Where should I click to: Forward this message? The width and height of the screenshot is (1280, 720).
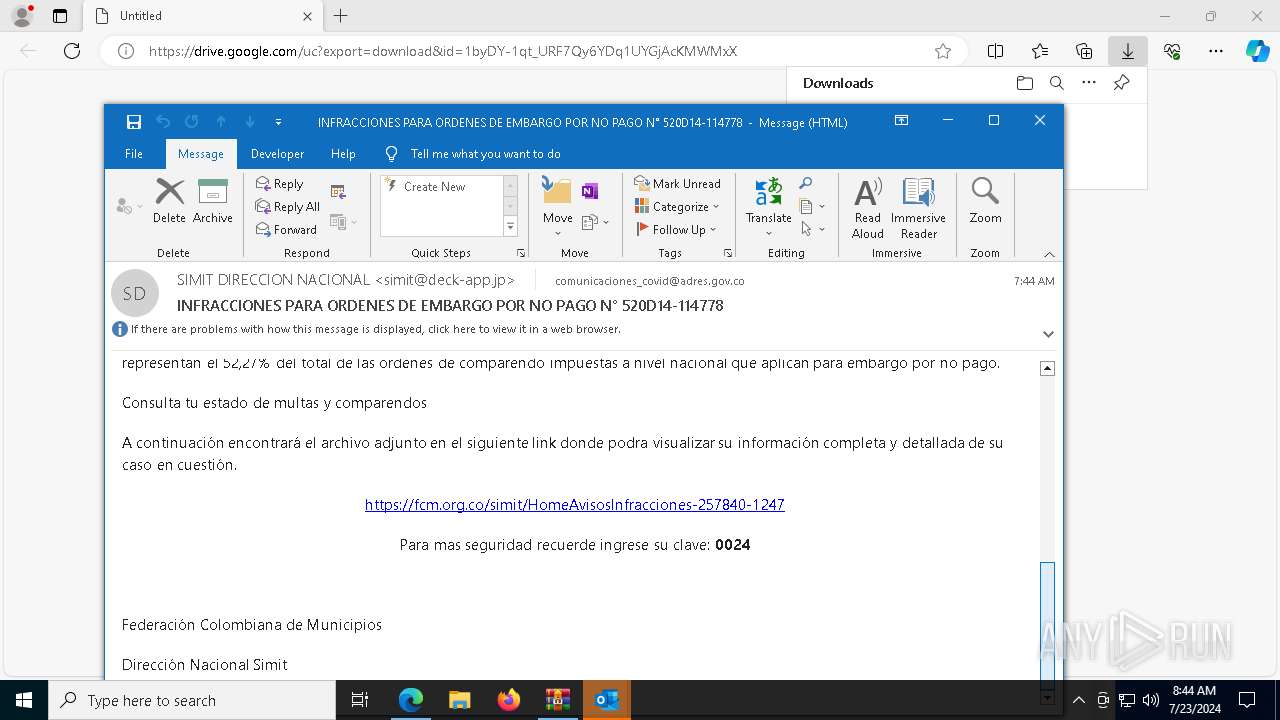(286, 230)
